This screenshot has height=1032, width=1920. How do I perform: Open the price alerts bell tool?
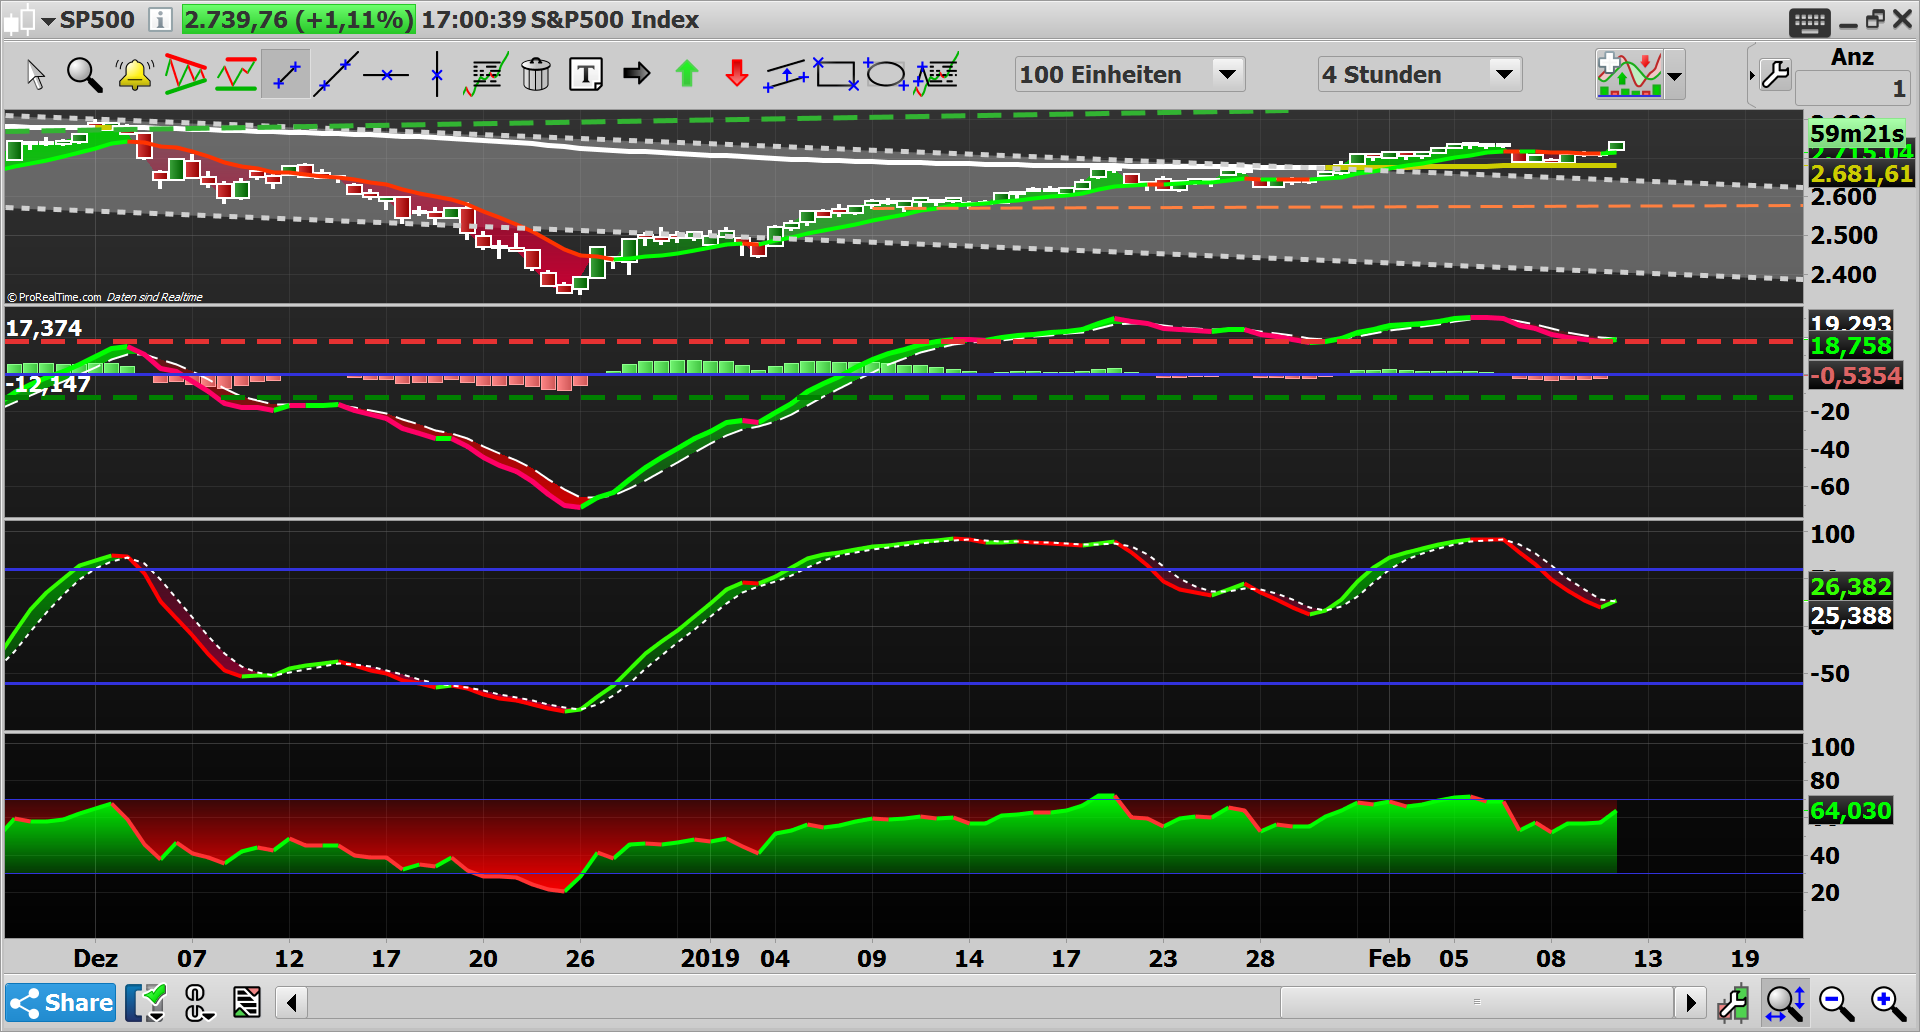pos(135,74)
